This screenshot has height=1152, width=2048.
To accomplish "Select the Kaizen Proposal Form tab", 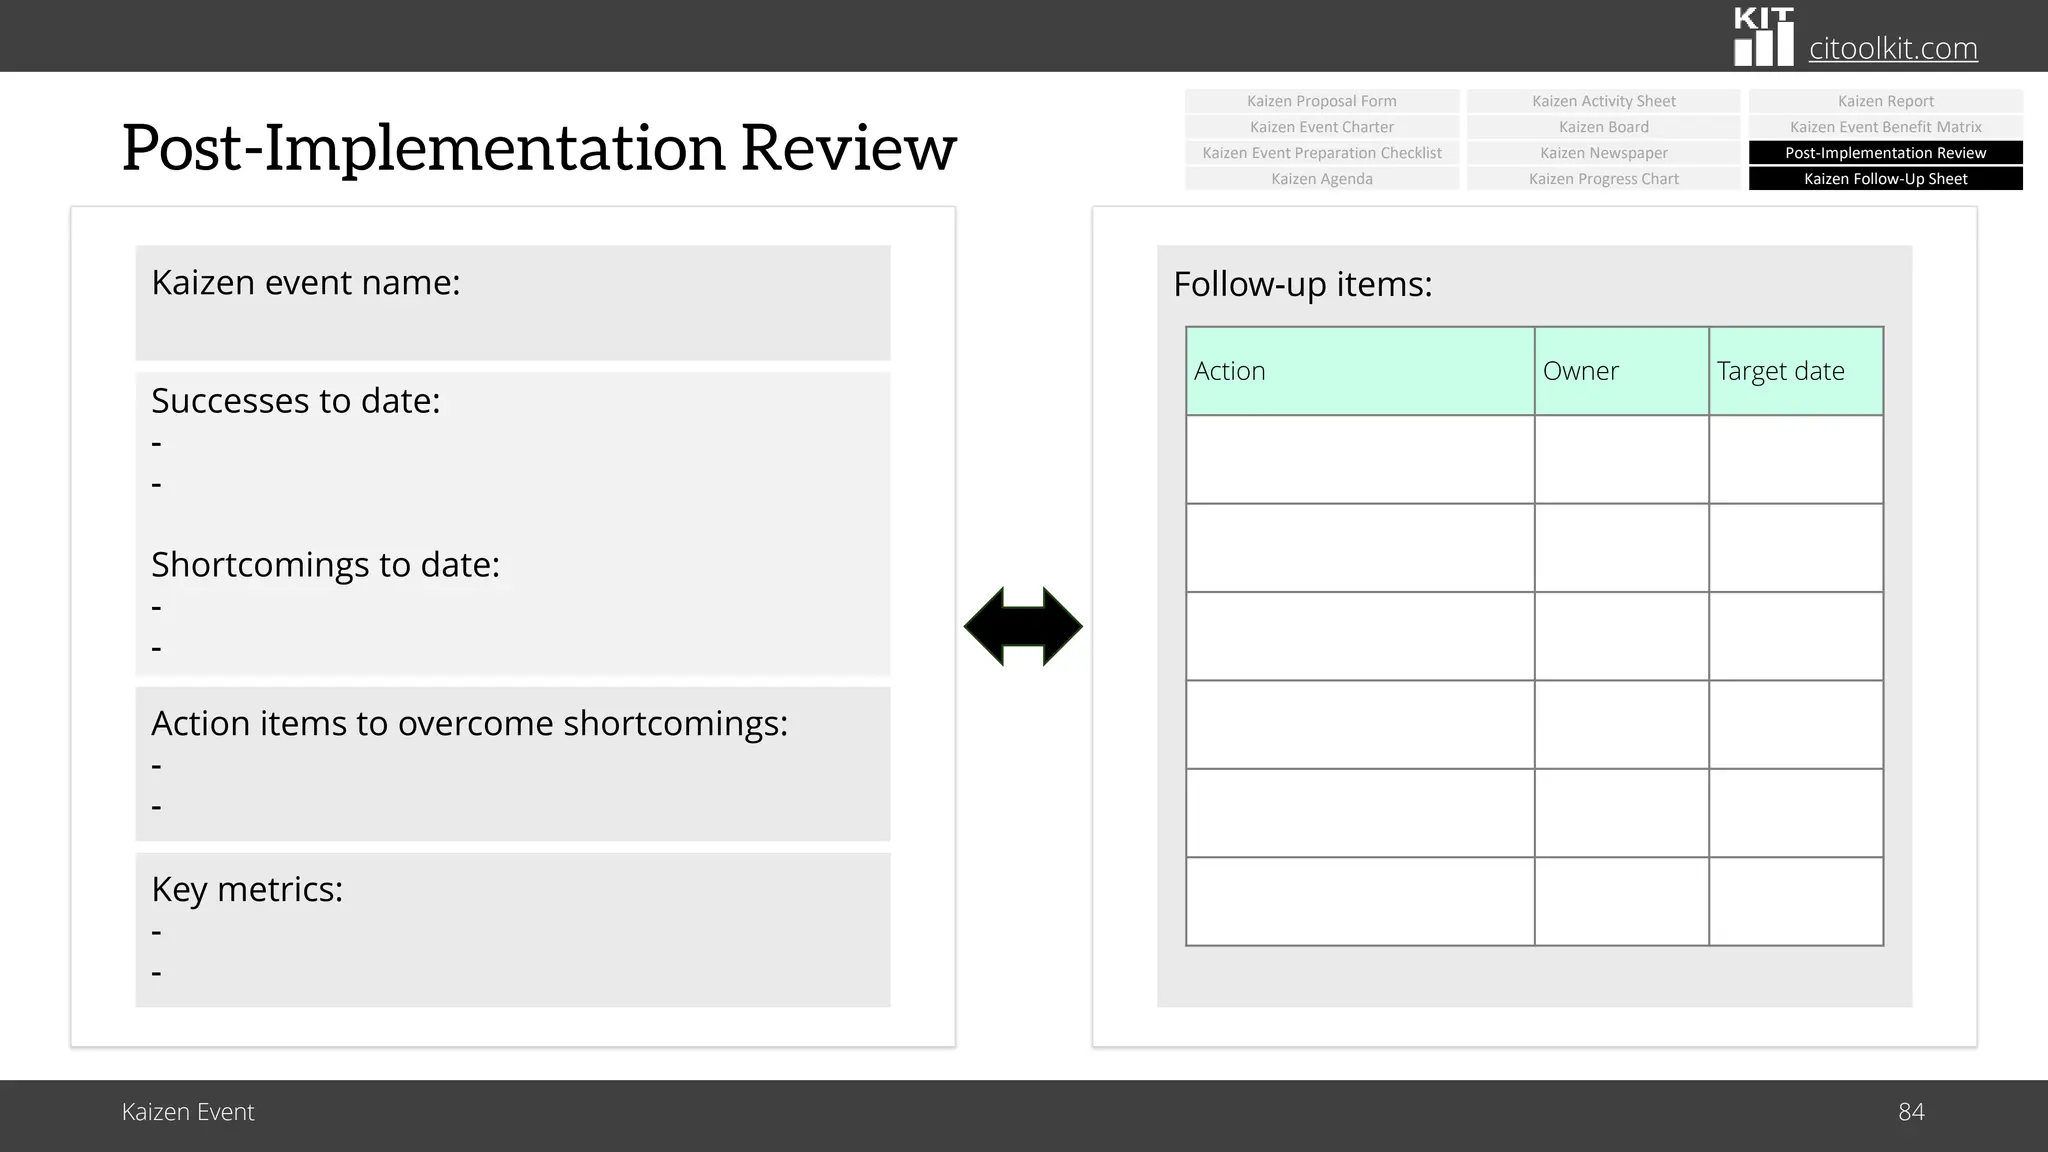I will (1322, 101).
